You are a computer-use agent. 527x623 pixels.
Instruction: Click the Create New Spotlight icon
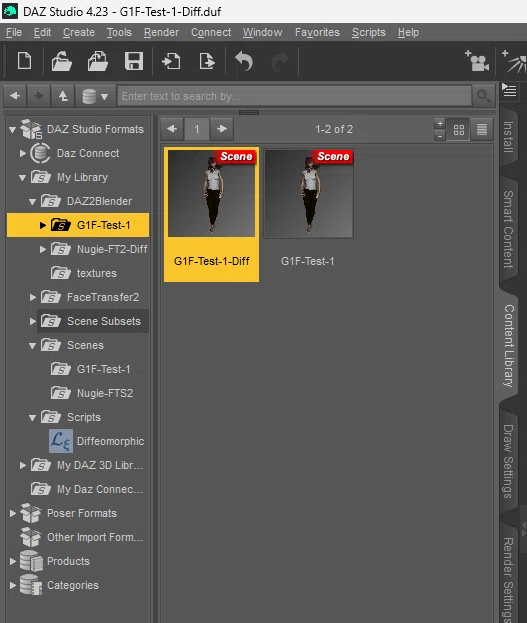click(514, 61)
